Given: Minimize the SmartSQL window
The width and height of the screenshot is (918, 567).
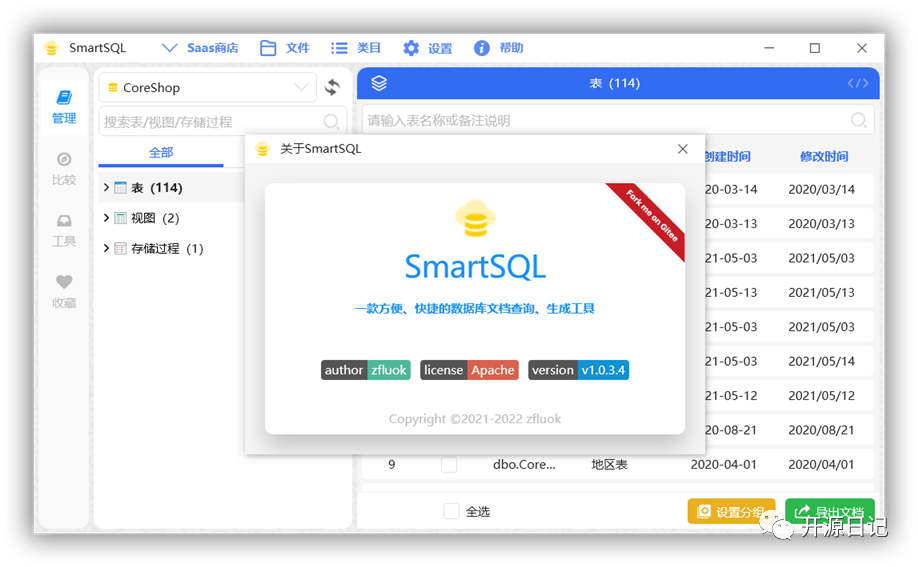Looking at the screenshot, I should point(769,48).
